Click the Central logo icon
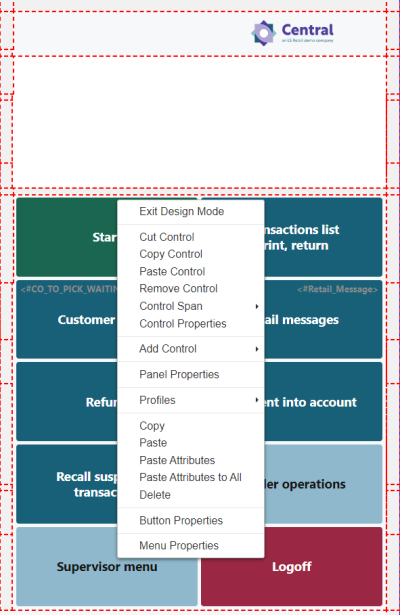Screen dimensions: 400x615 [x=264, y=33]
